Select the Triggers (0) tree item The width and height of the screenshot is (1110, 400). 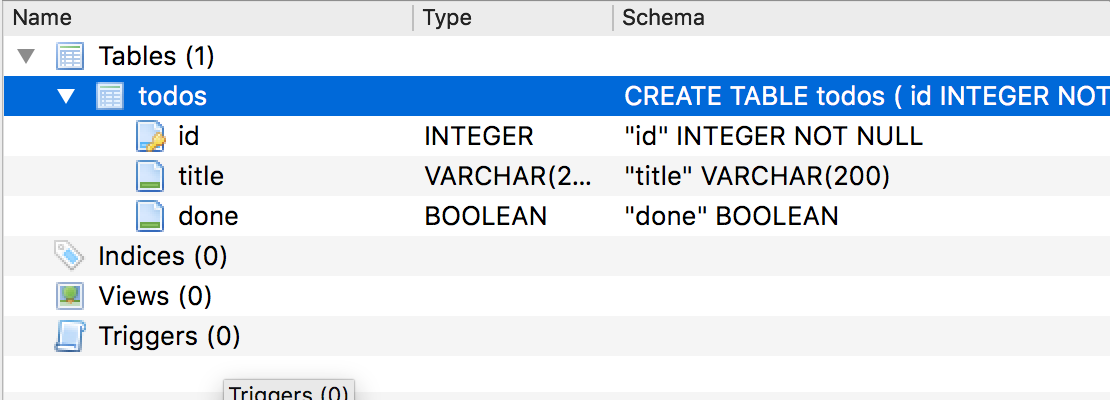[169, 336]
